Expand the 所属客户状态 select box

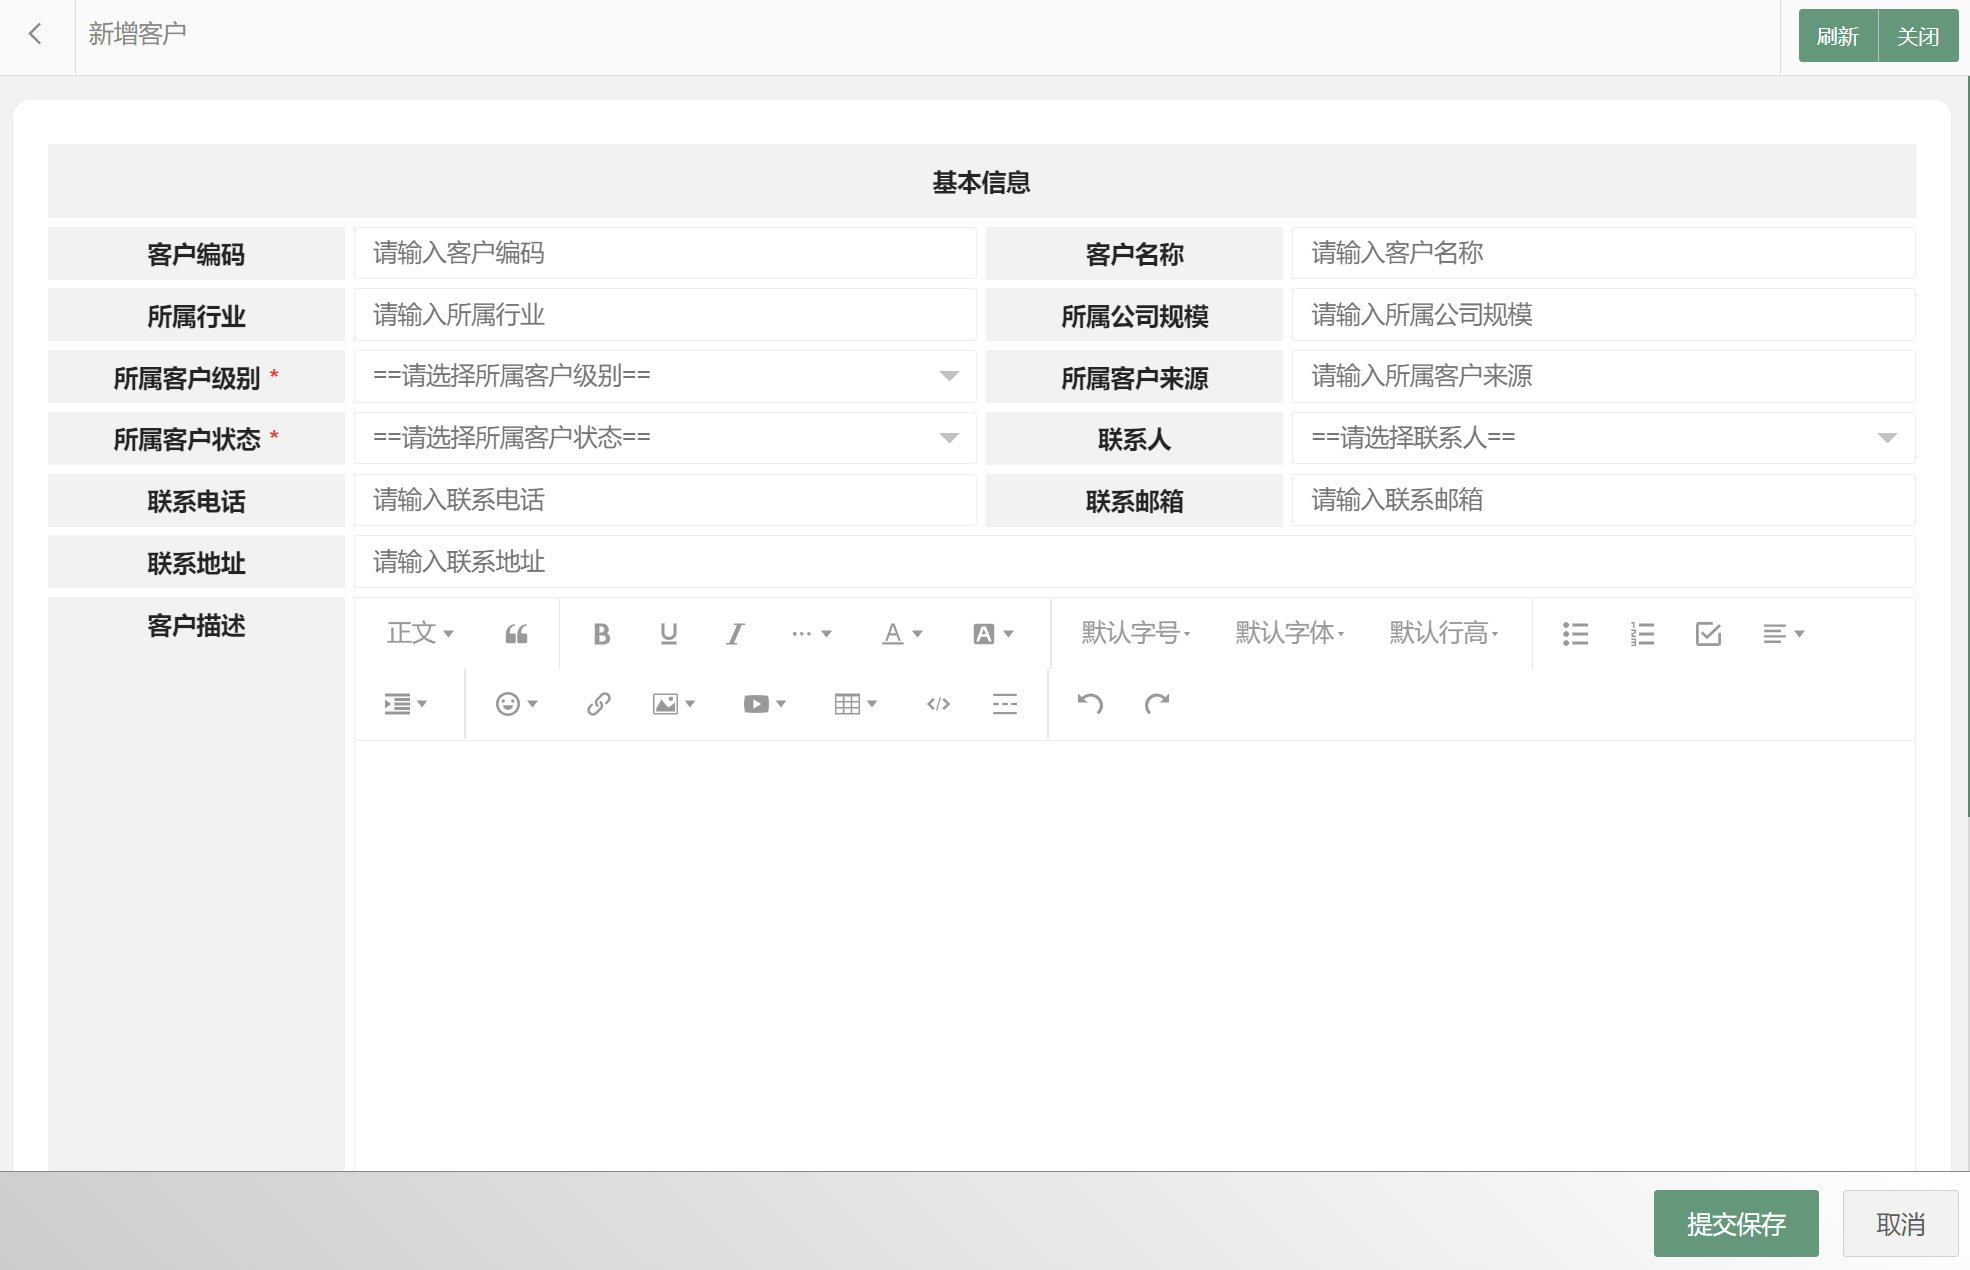(x=665, y=438)
